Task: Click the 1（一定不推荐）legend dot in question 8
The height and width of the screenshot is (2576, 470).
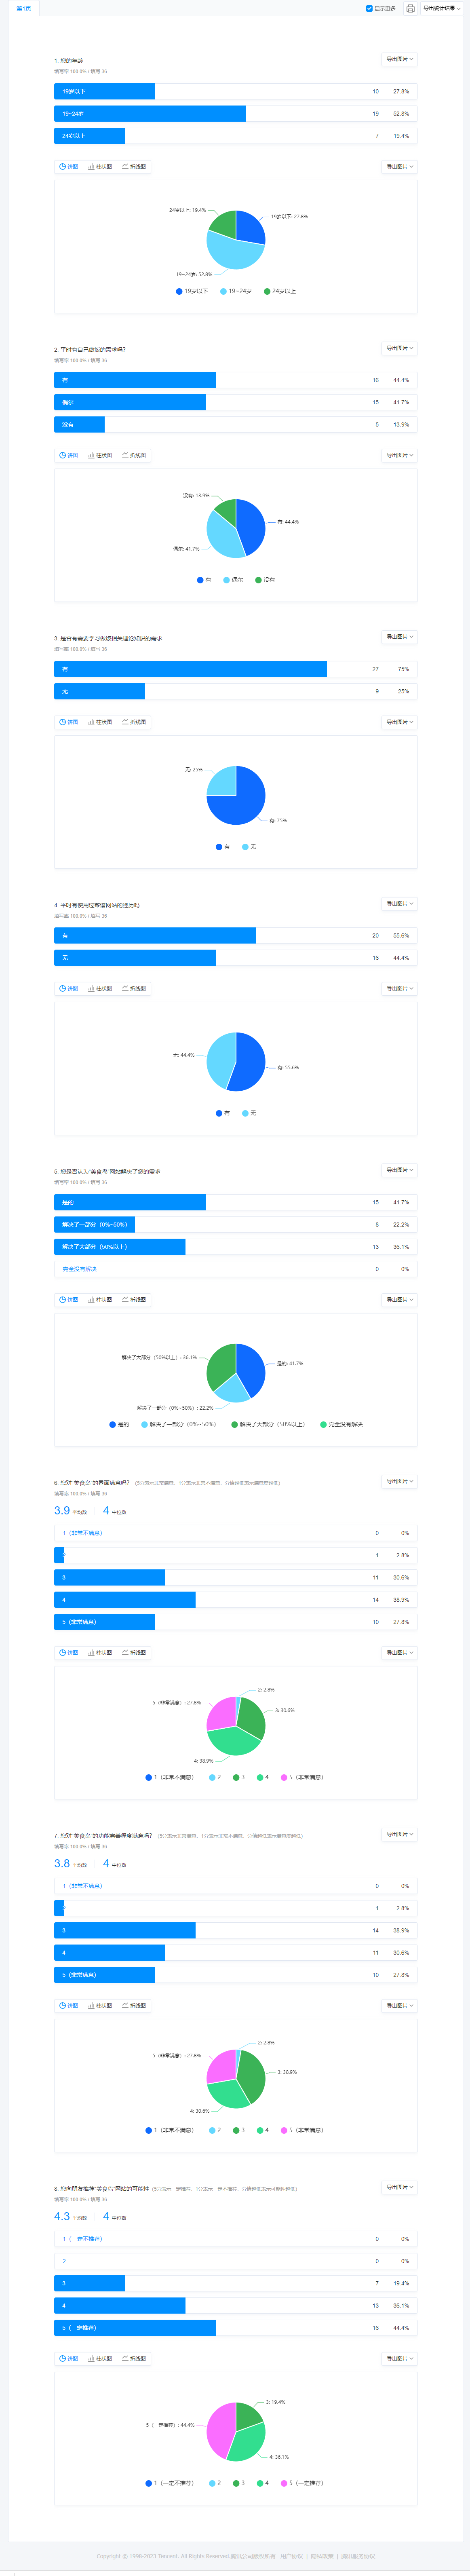Action: point(149,2483)
